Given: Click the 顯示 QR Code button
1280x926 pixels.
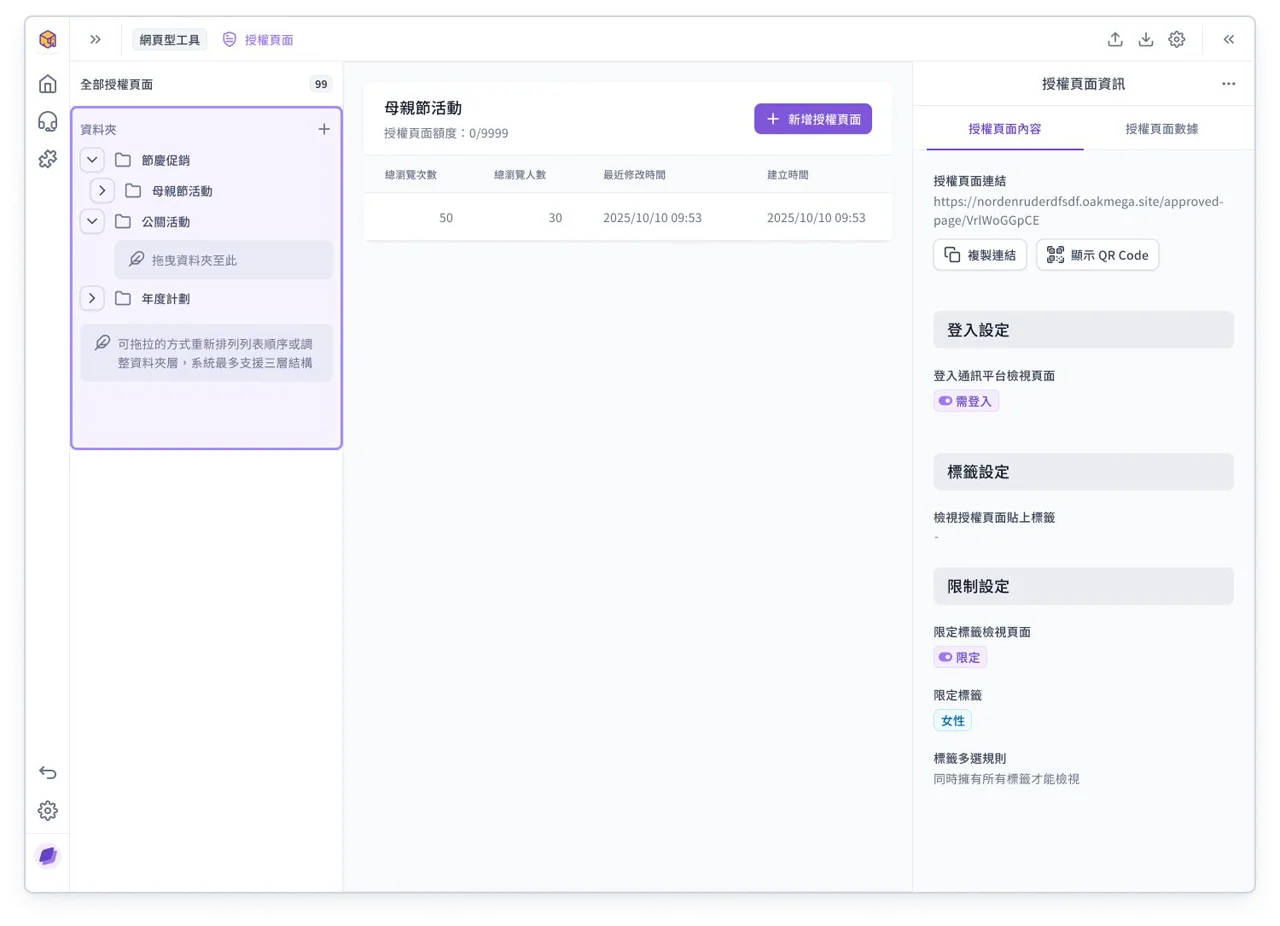Looking at the screenshot, I should (x=1098, y=255).
